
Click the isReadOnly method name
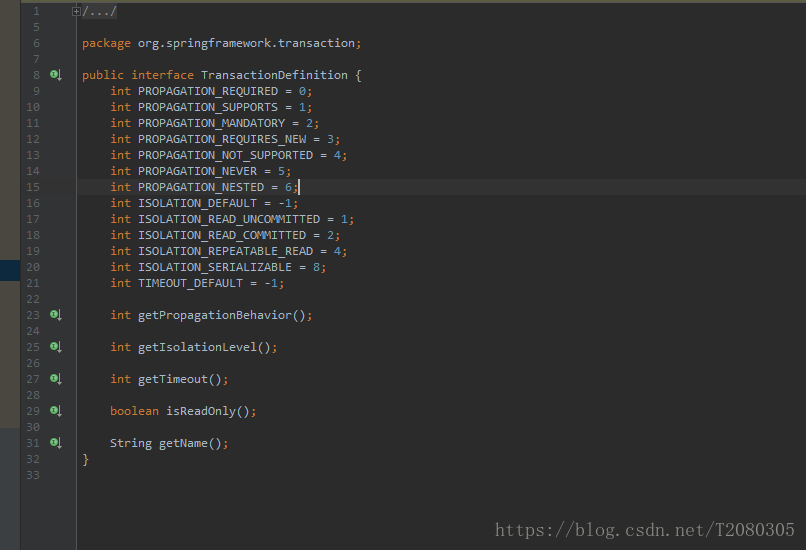201,411
